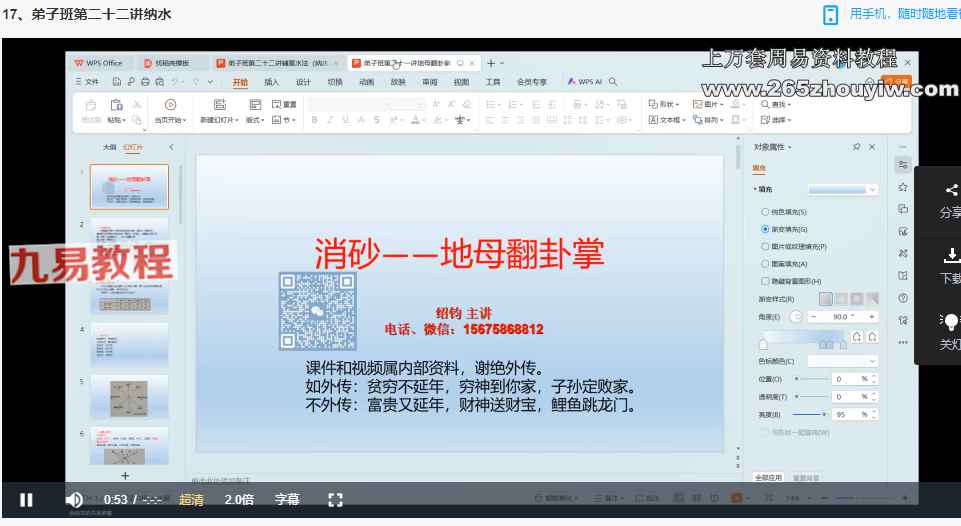This screenshot has height=526, width=961.
Task: Open the 图片 picture dropdown
Action: (708, 104)
